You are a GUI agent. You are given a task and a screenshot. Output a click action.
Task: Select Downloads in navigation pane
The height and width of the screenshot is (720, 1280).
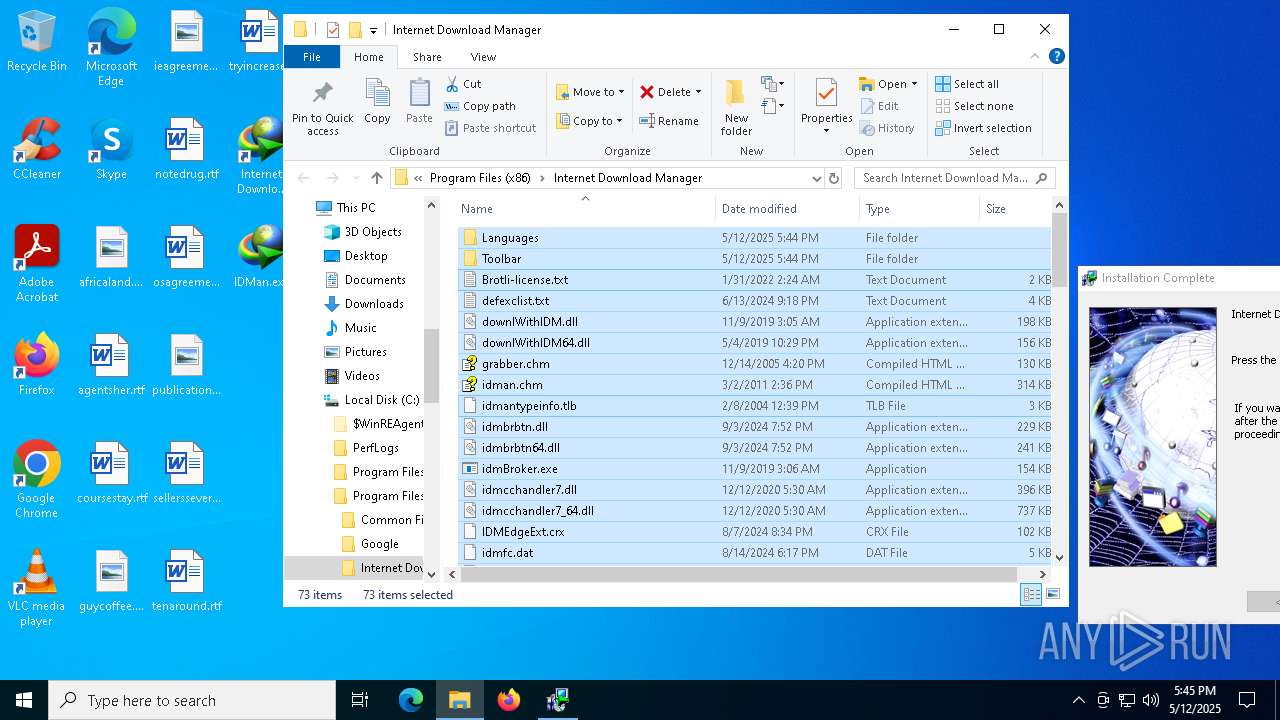click(374, 304)
